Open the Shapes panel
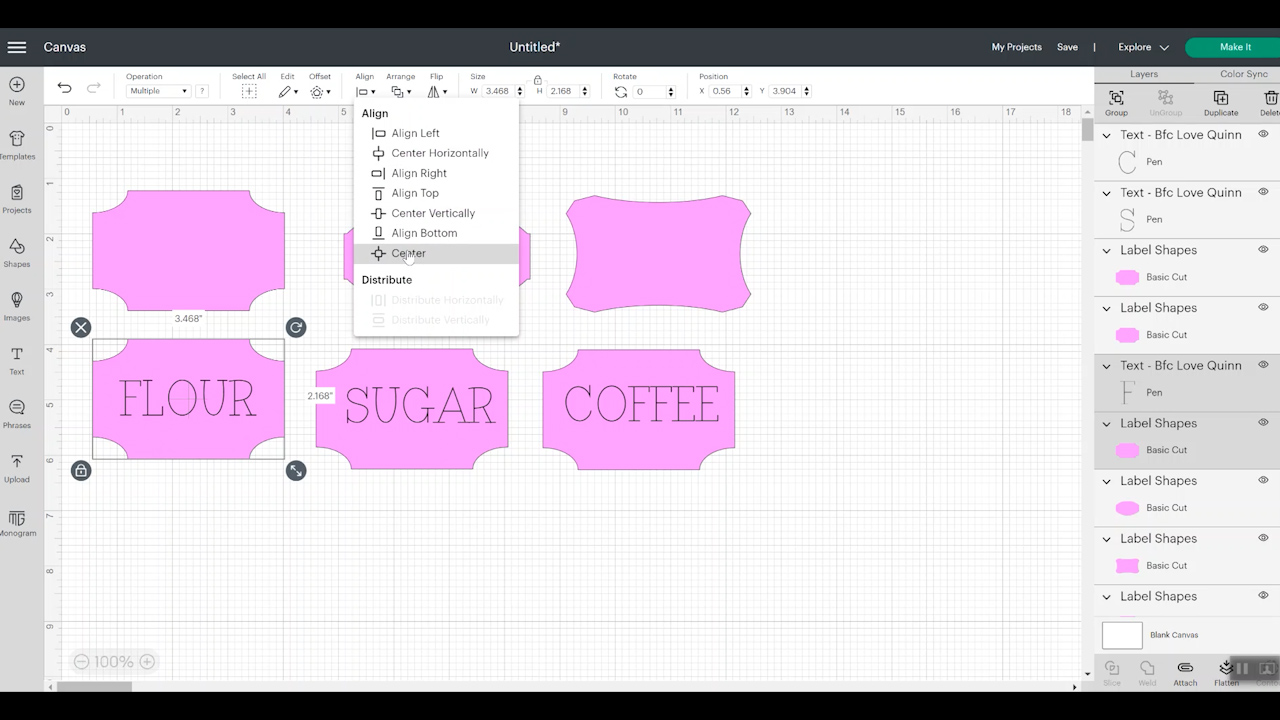 click(x=17, y=247)
